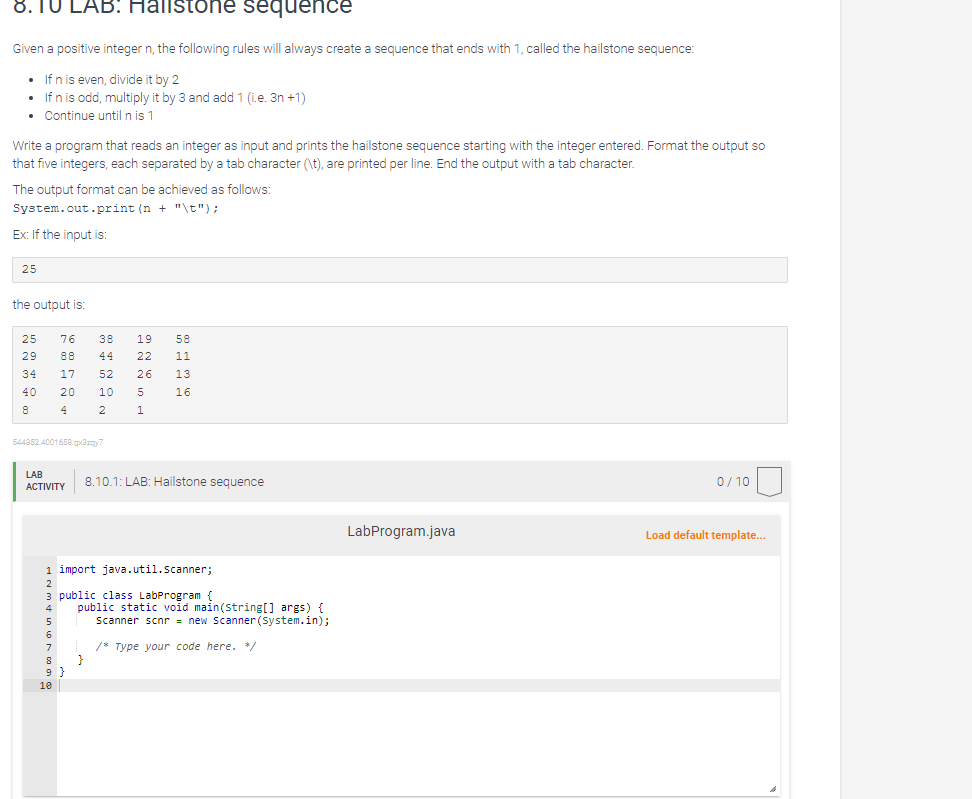Viewport: 972px width, 799px height.
Task: Click the LabProgram.java file tab
Action: (x=401, y=531)
